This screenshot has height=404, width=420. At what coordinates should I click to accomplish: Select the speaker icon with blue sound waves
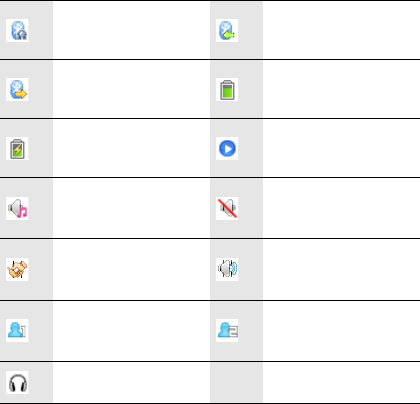point(227,269)
